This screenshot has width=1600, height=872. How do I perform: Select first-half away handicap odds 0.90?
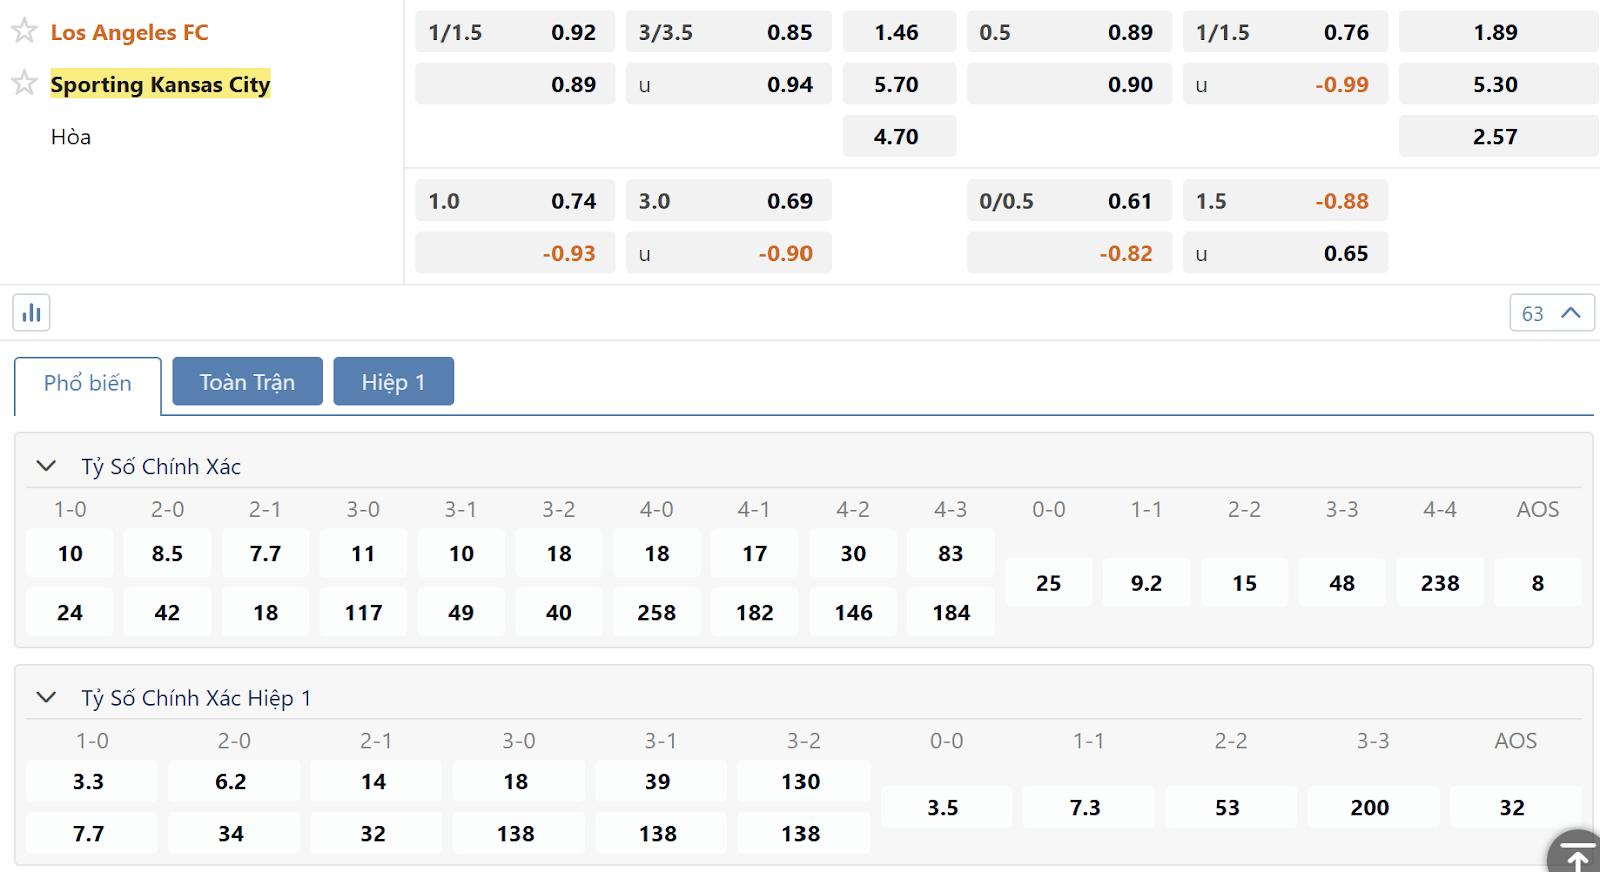1069,85
